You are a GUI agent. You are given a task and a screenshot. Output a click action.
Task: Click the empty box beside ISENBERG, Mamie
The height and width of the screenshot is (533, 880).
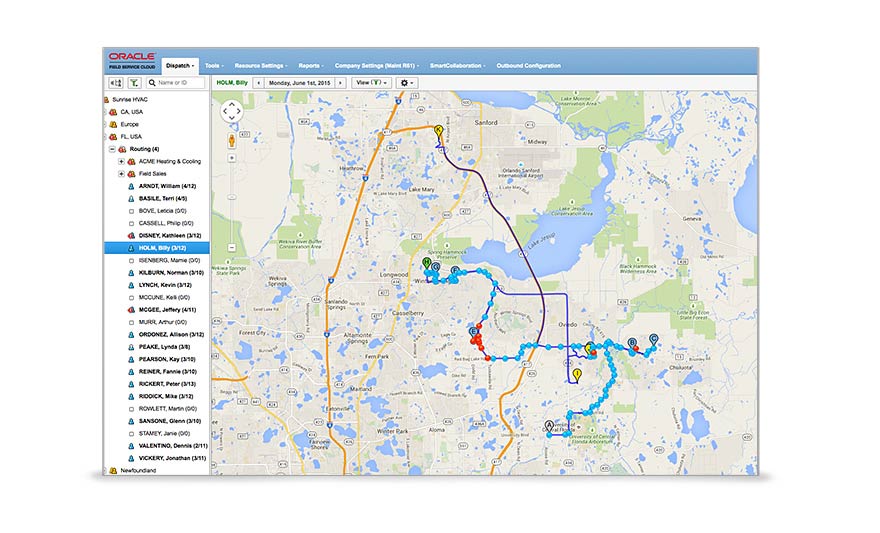coord(131,260)
